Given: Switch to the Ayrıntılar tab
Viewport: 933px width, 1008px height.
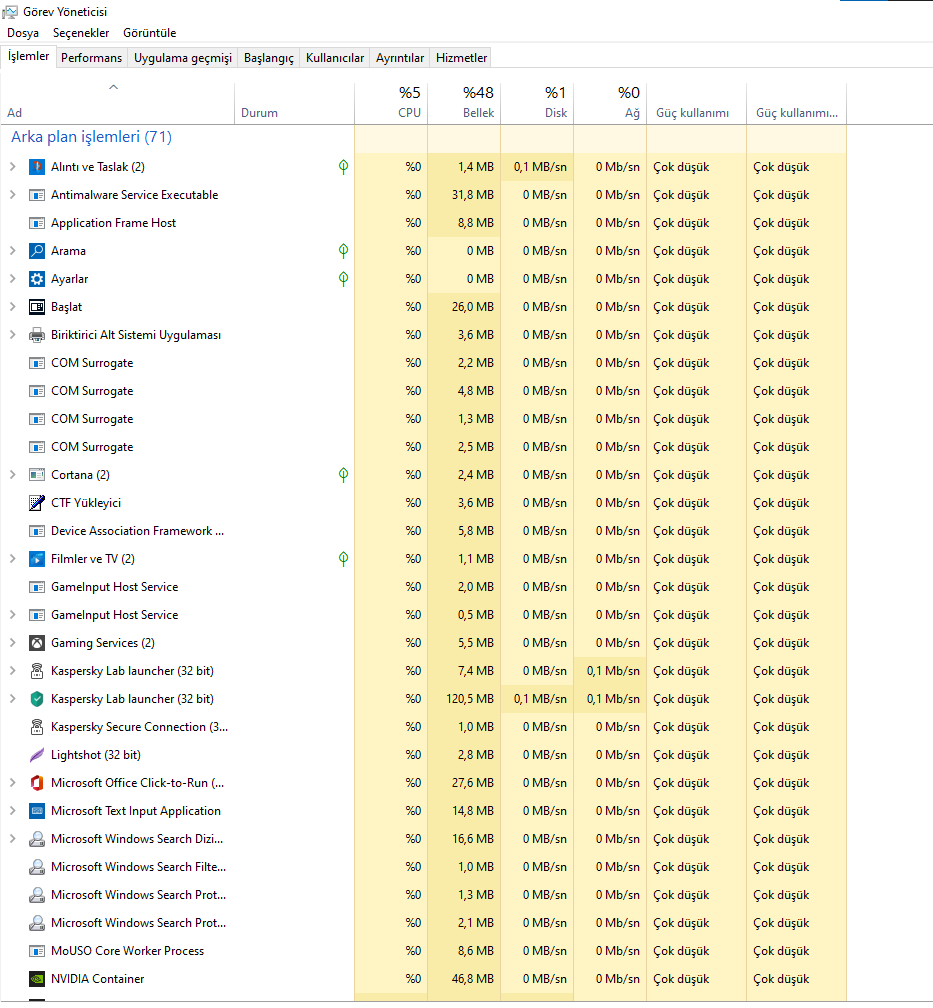Looking at the screenshot, I should click(x=400, y=58).
